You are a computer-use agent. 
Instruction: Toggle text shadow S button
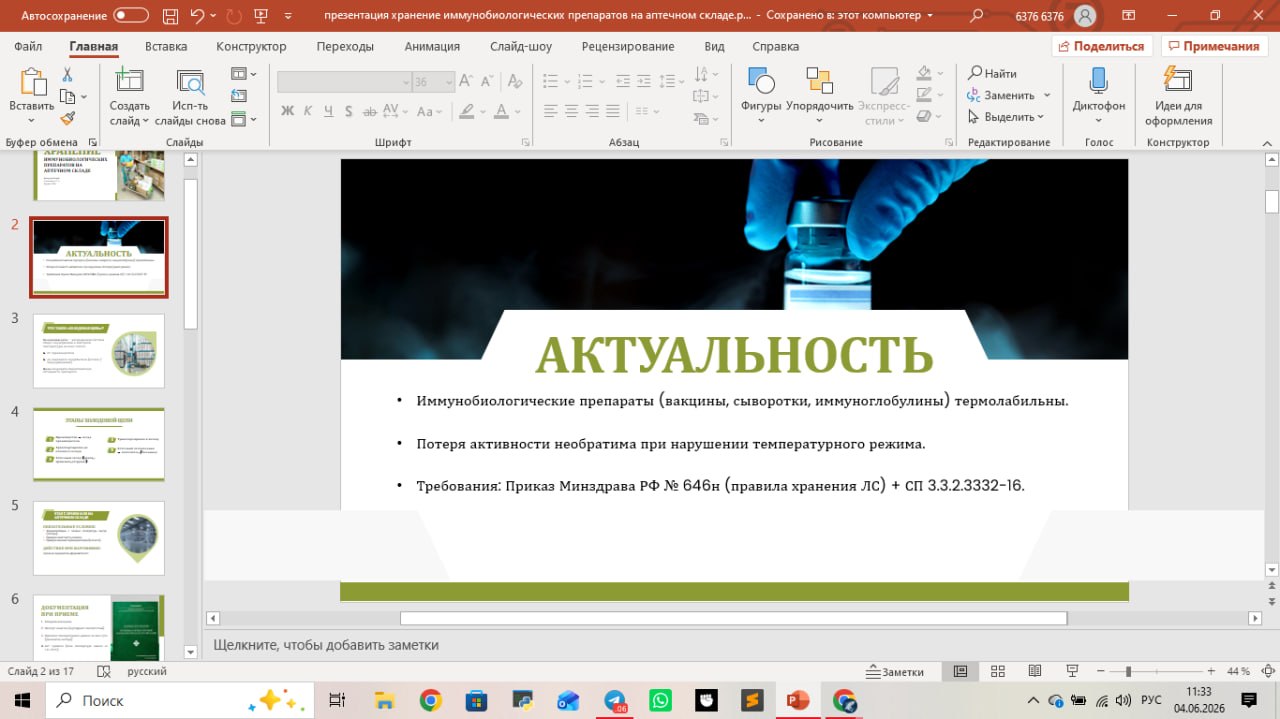[x=350, y=111]
